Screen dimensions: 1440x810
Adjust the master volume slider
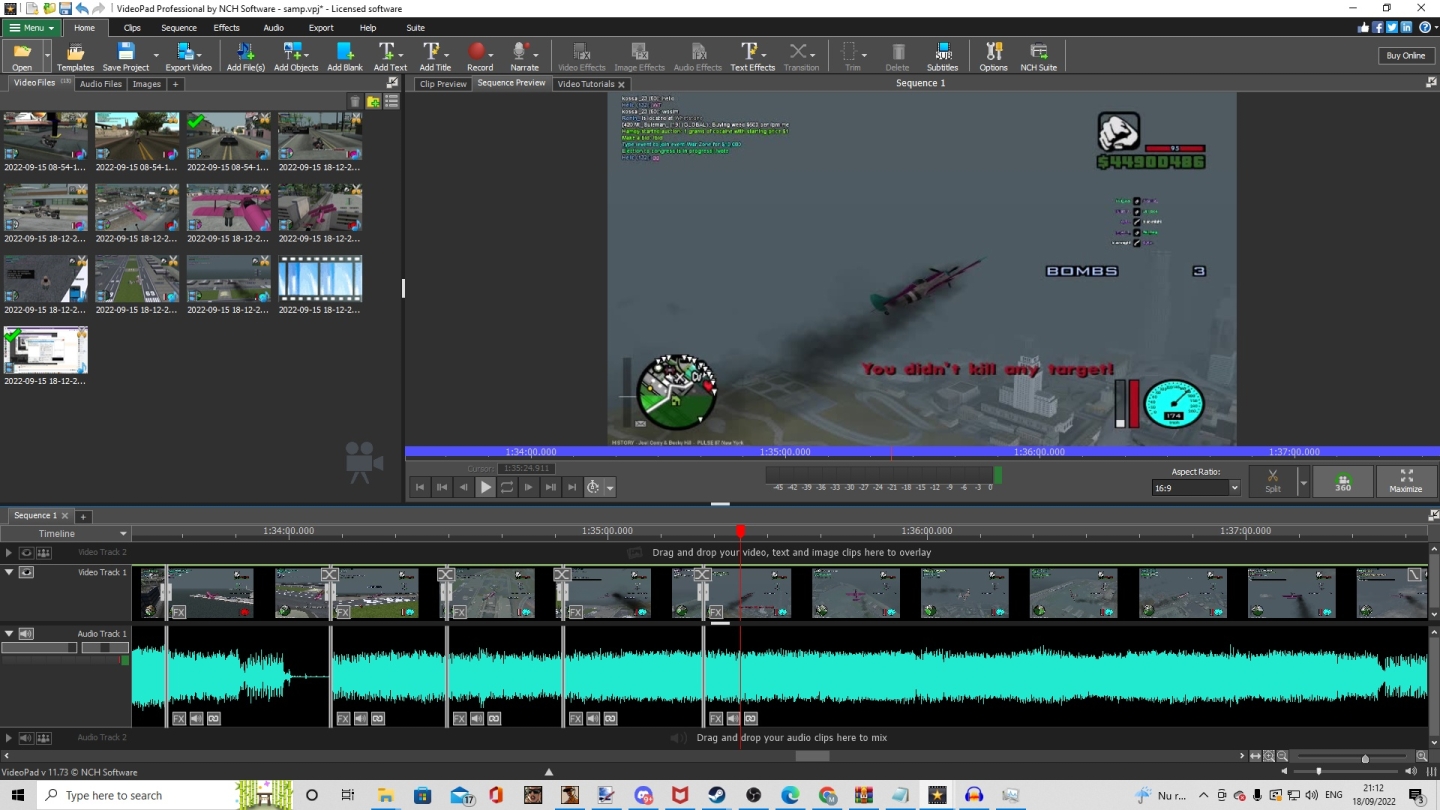(1319, 771)
